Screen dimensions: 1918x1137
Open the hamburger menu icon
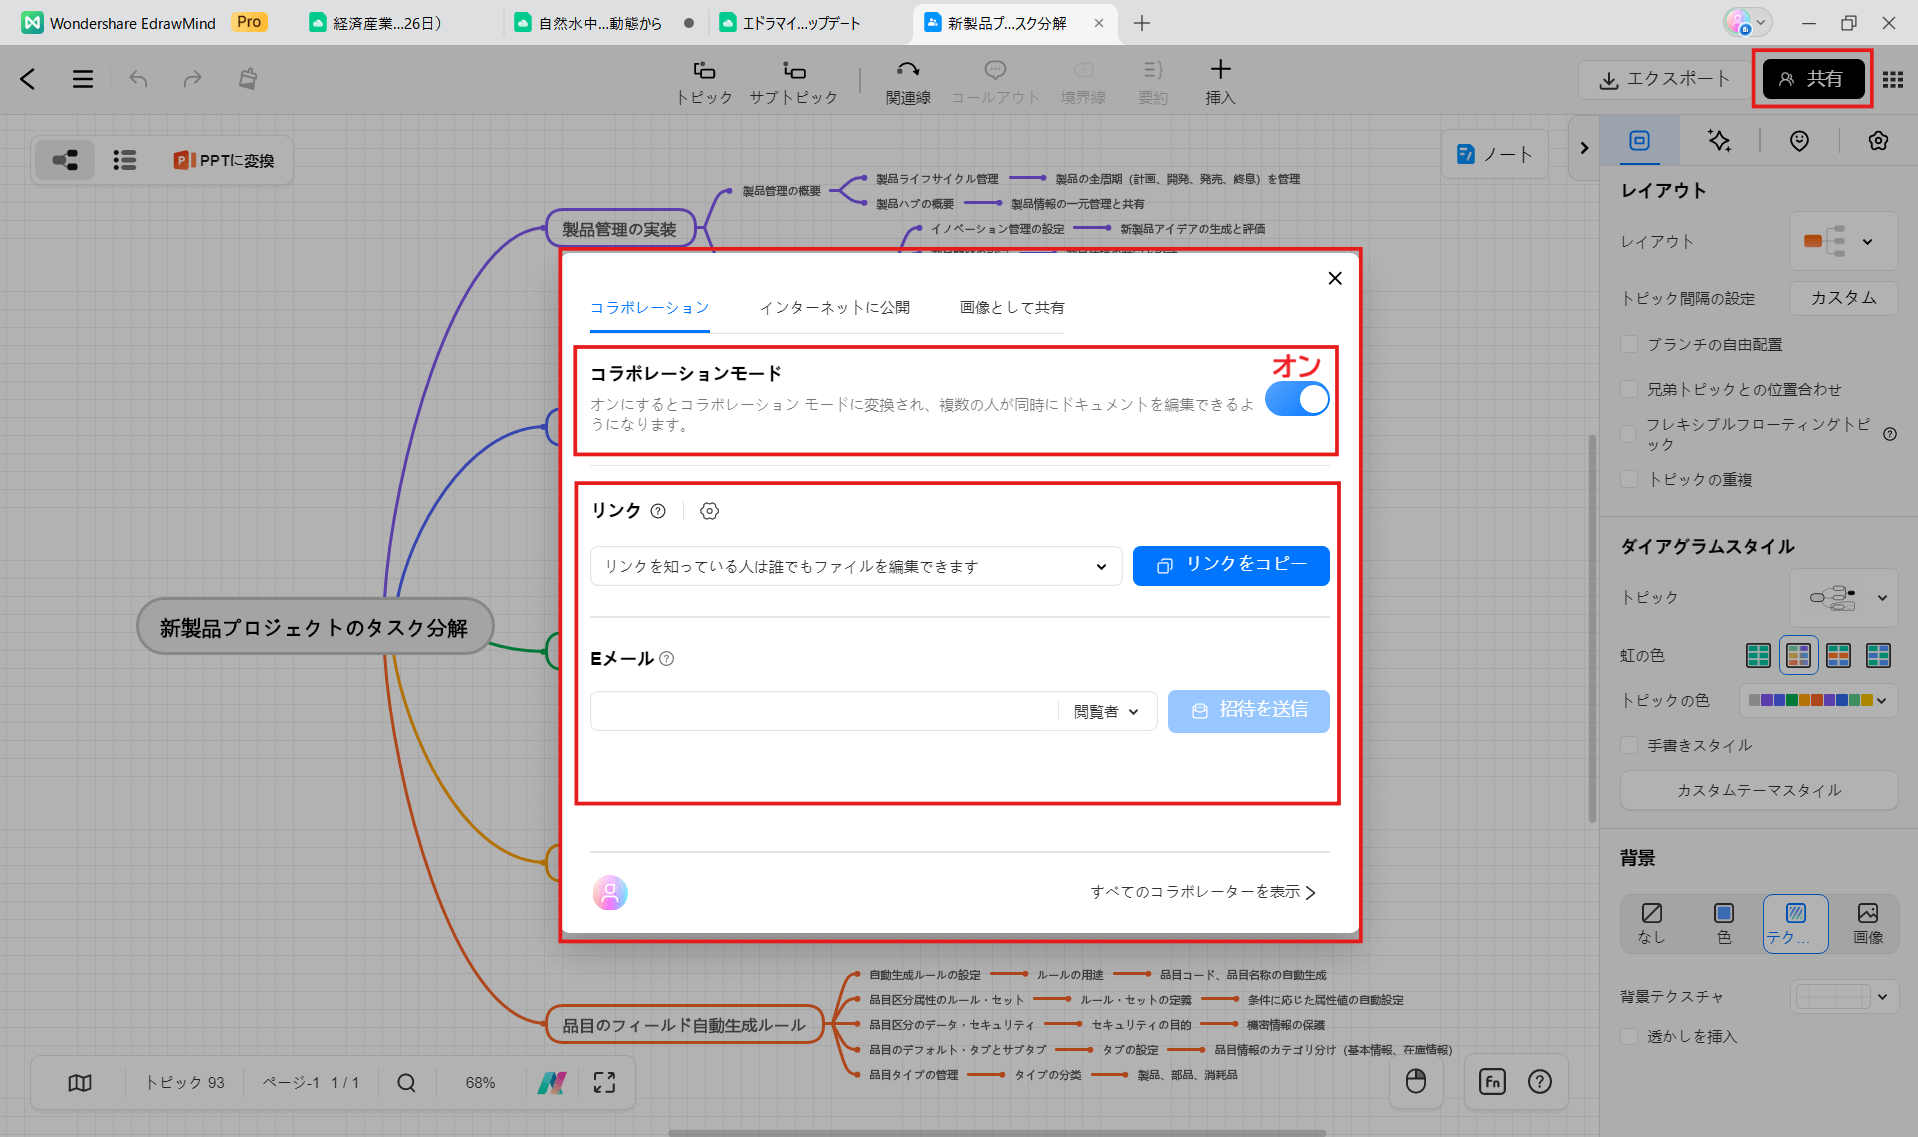coord(83,79)
